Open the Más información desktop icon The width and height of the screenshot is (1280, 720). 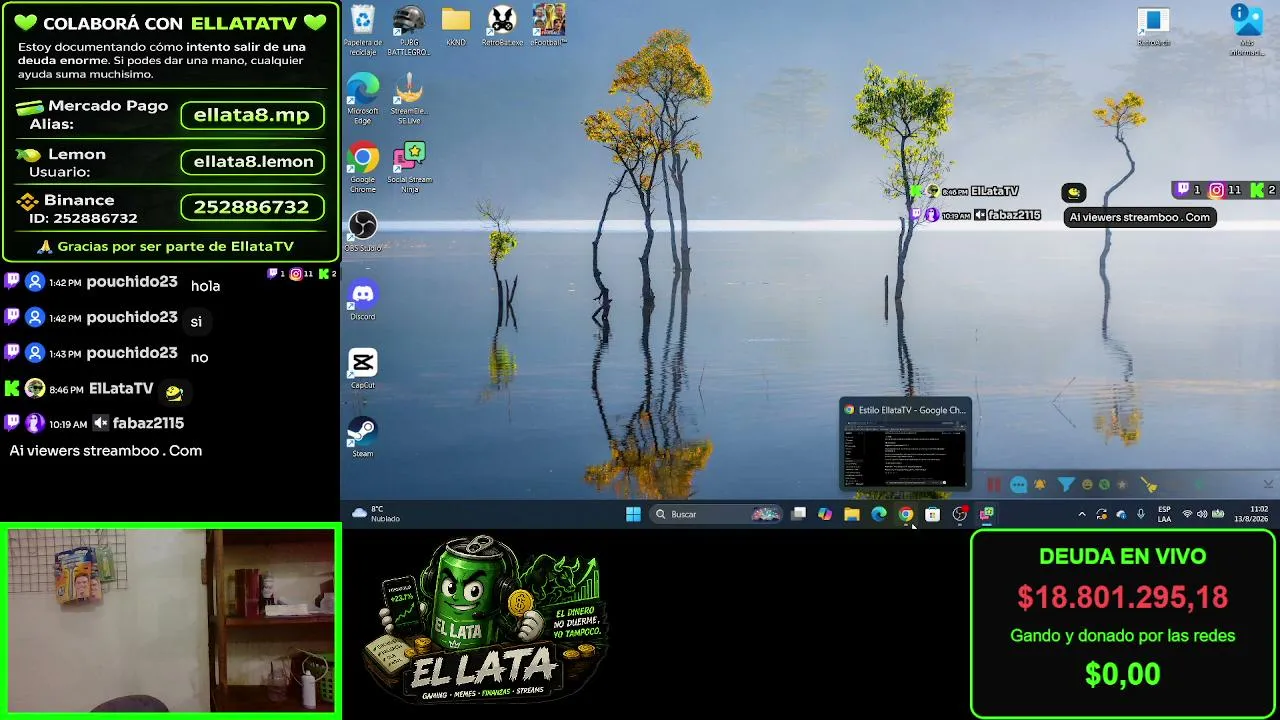1246,30
